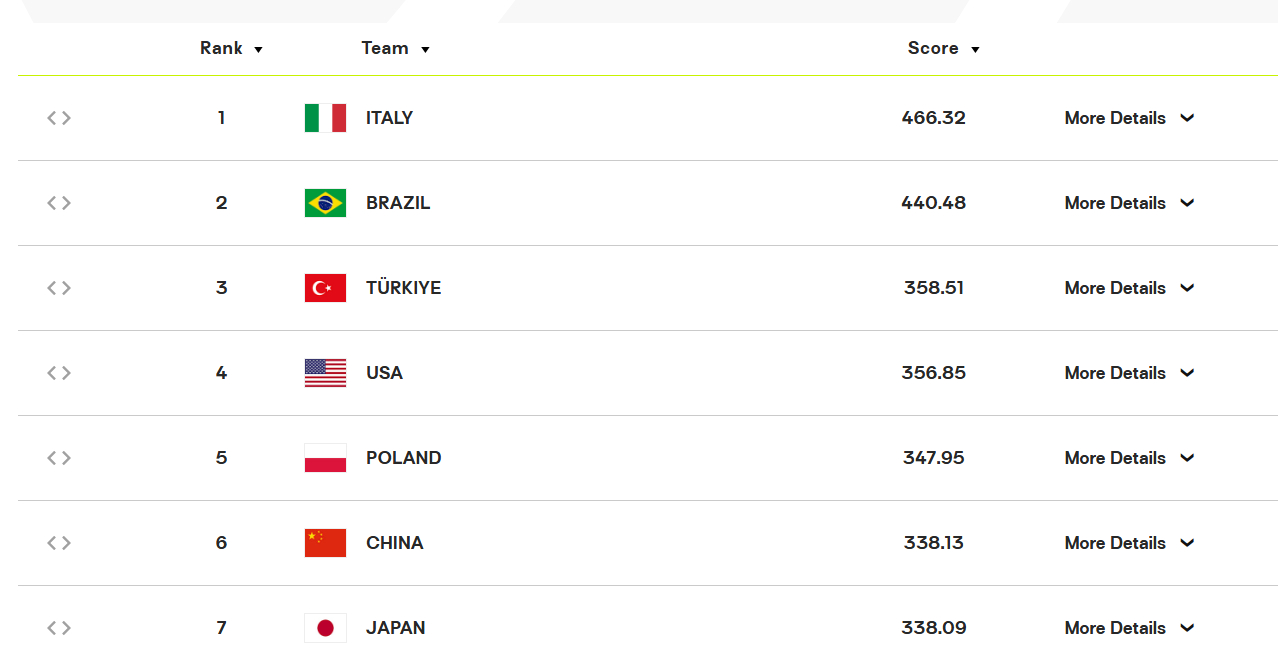Sort the table by Score column

click(943, 48)
